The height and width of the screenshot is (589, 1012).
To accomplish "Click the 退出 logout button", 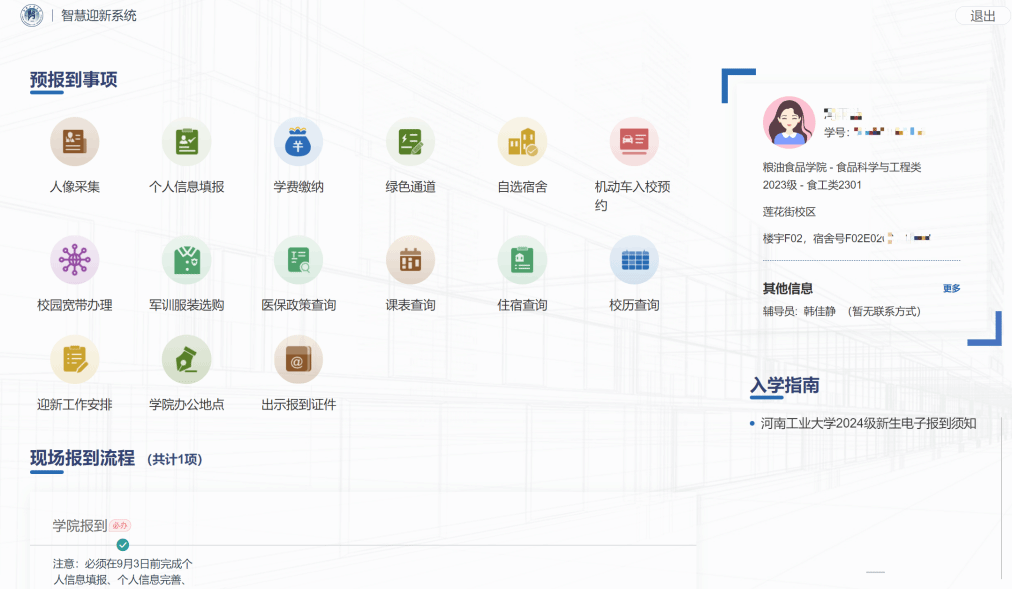I will coord(983,16).
